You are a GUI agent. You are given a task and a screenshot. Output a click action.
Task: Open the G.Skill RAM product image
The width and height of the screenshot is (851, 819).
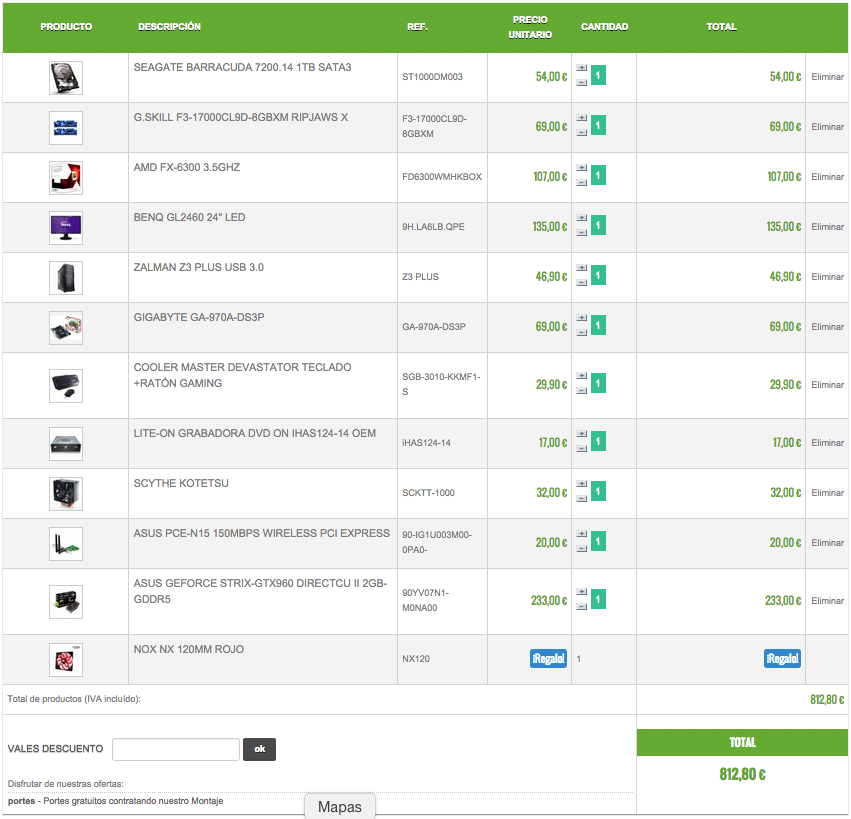pos(66,128)
